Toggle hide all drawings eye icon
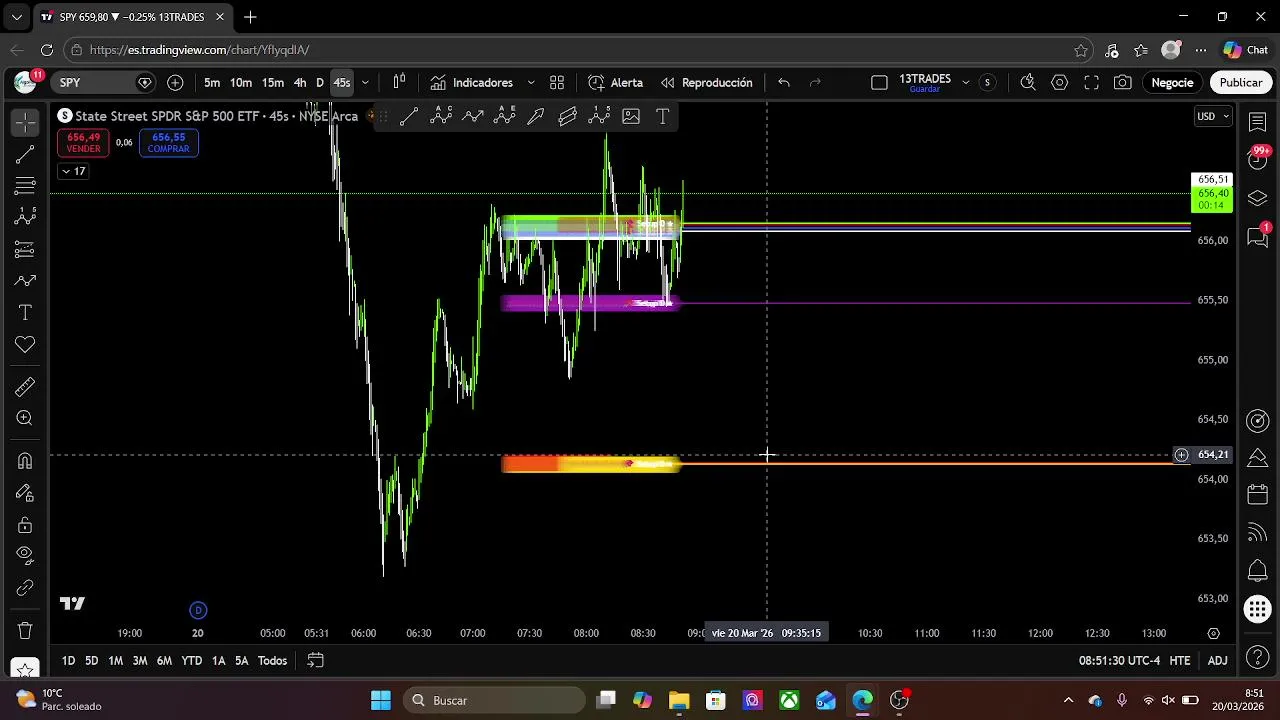The image size is (1280, 720). [25, 555]
